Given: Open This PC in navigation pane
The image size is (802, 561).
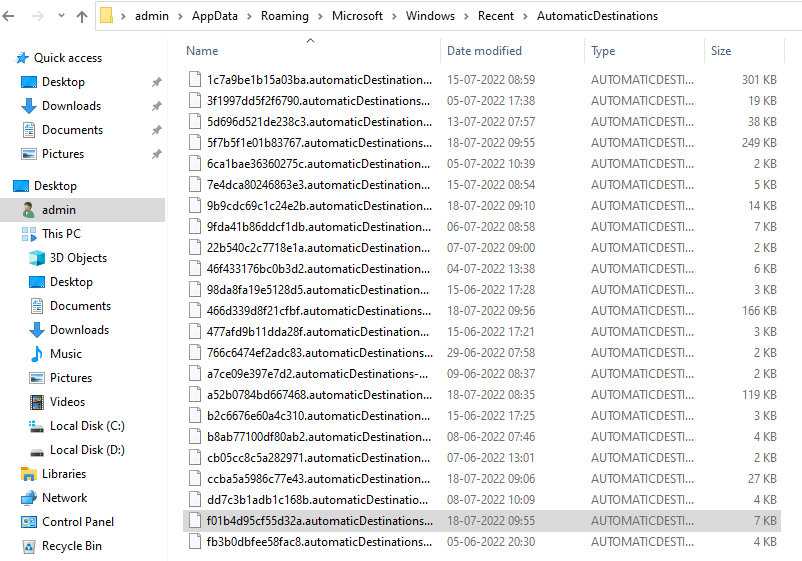Looking at the screenshot, I should click(61, 234).
